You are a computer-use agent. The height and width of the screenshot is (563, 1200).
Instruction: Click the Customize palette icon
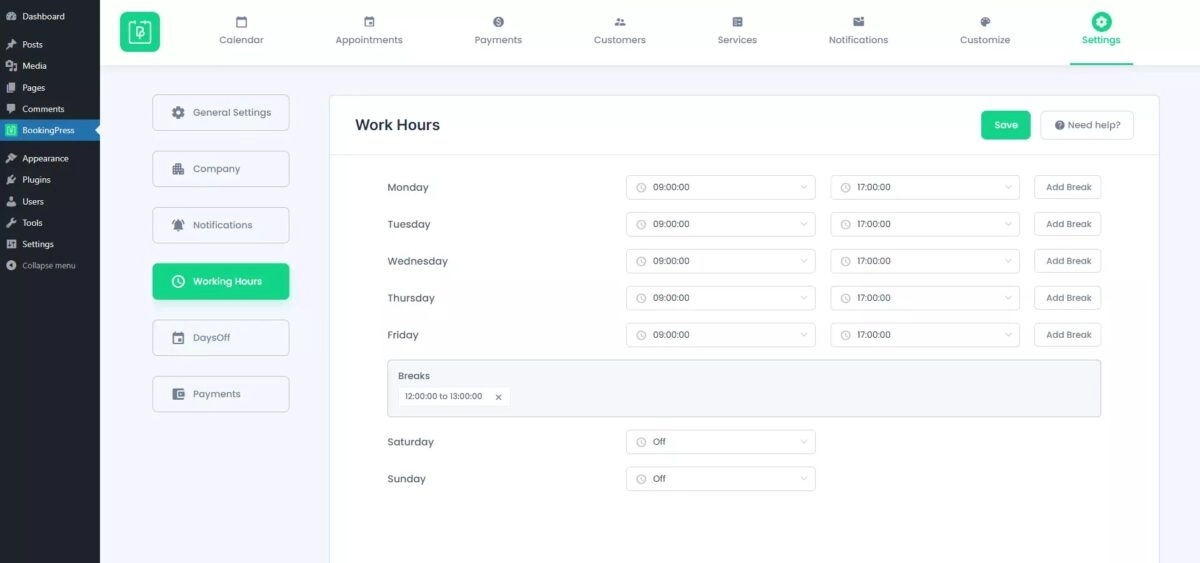(985, 22)
